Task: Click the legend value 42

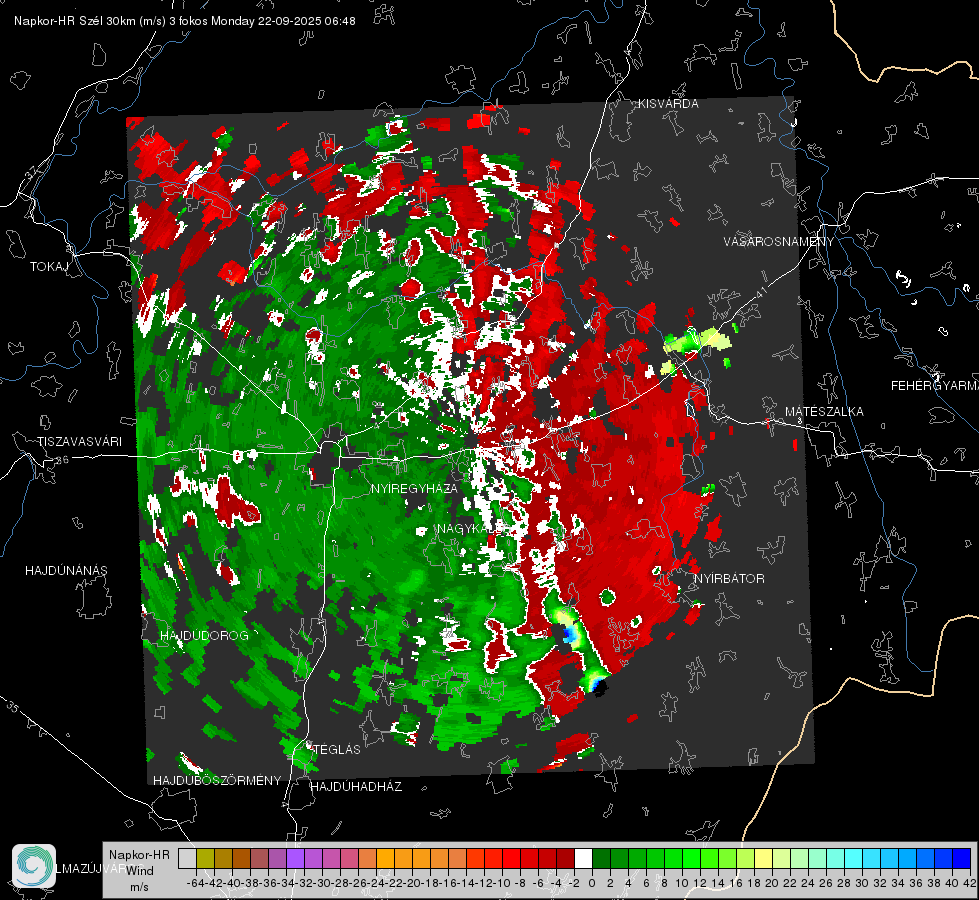Action: [x=970, y=884]
